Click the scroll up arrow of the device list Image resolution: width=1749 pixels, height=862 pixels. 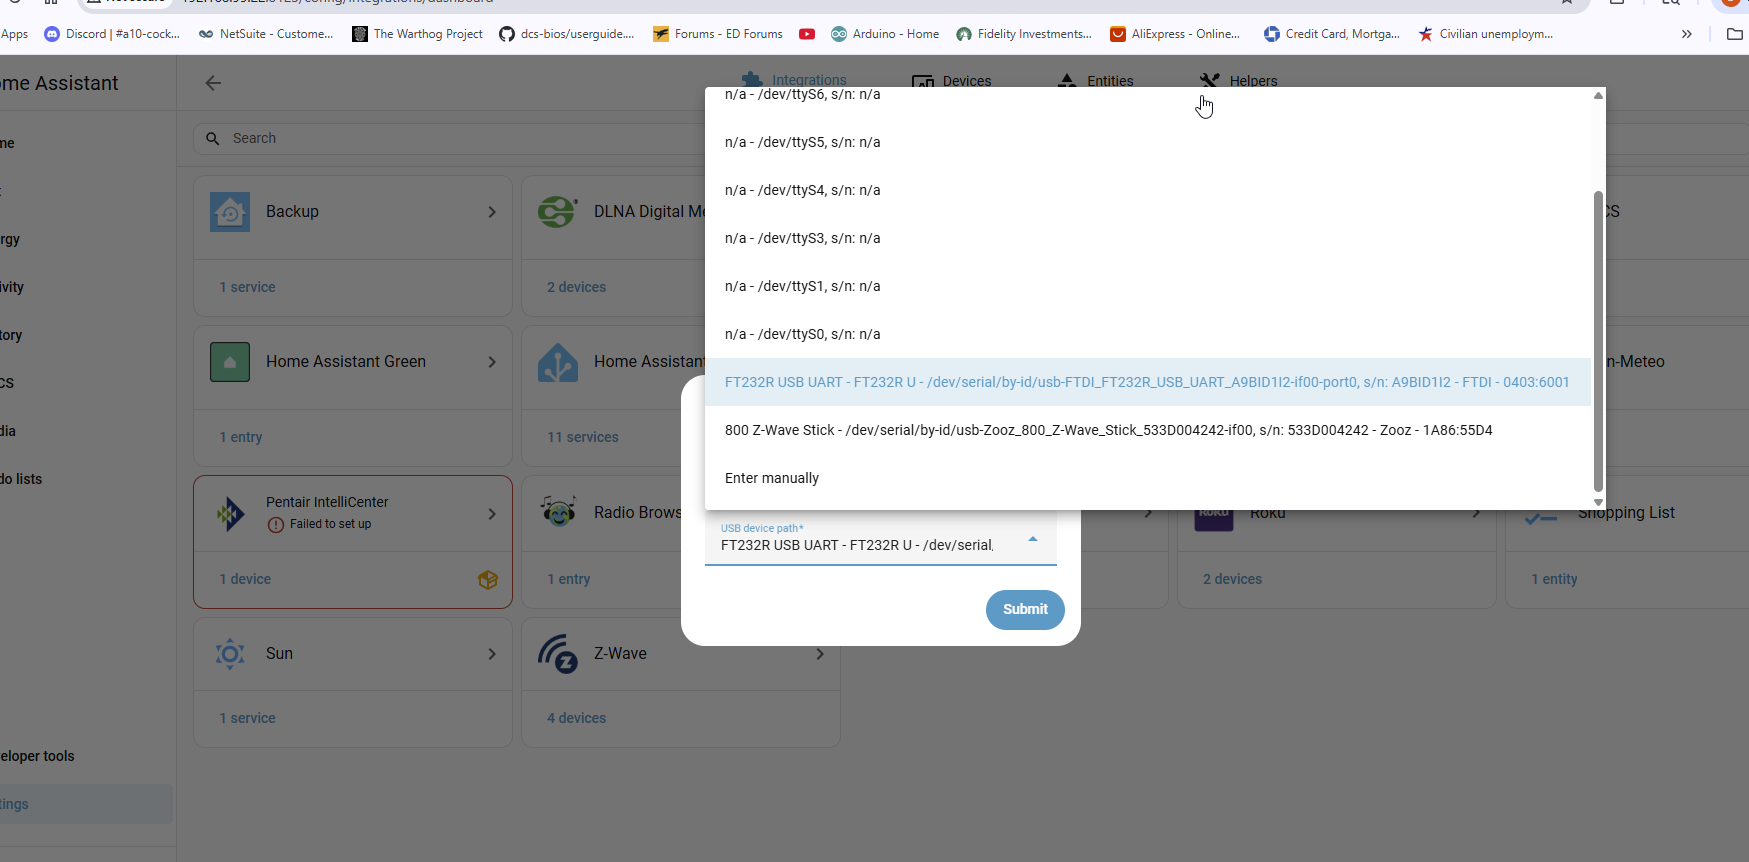point(1598,96)
